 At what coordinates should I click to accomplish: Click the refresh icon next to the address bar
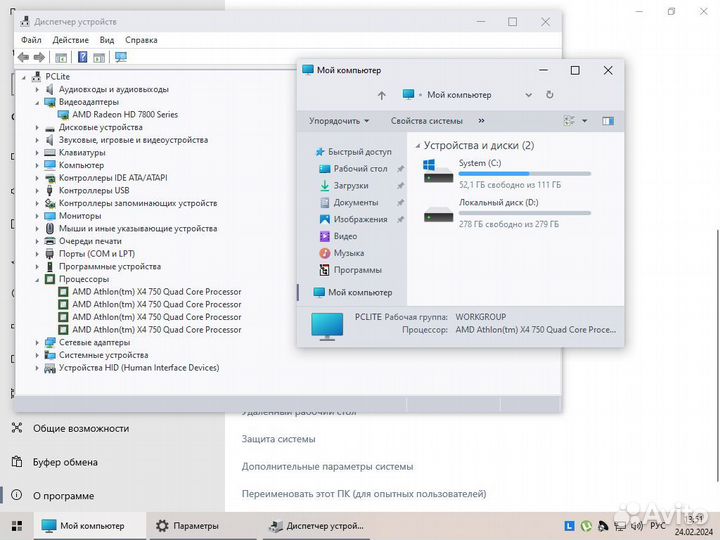[x=549, y=95]
